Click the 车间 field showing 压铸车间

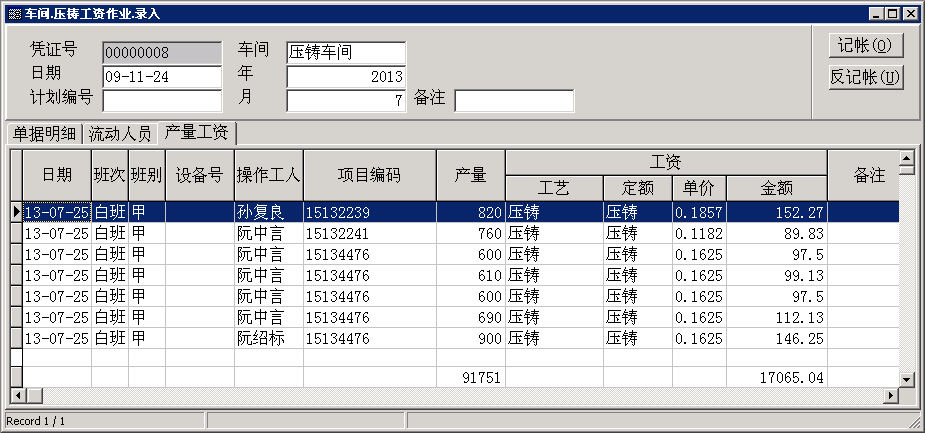[x=346, y=52]
